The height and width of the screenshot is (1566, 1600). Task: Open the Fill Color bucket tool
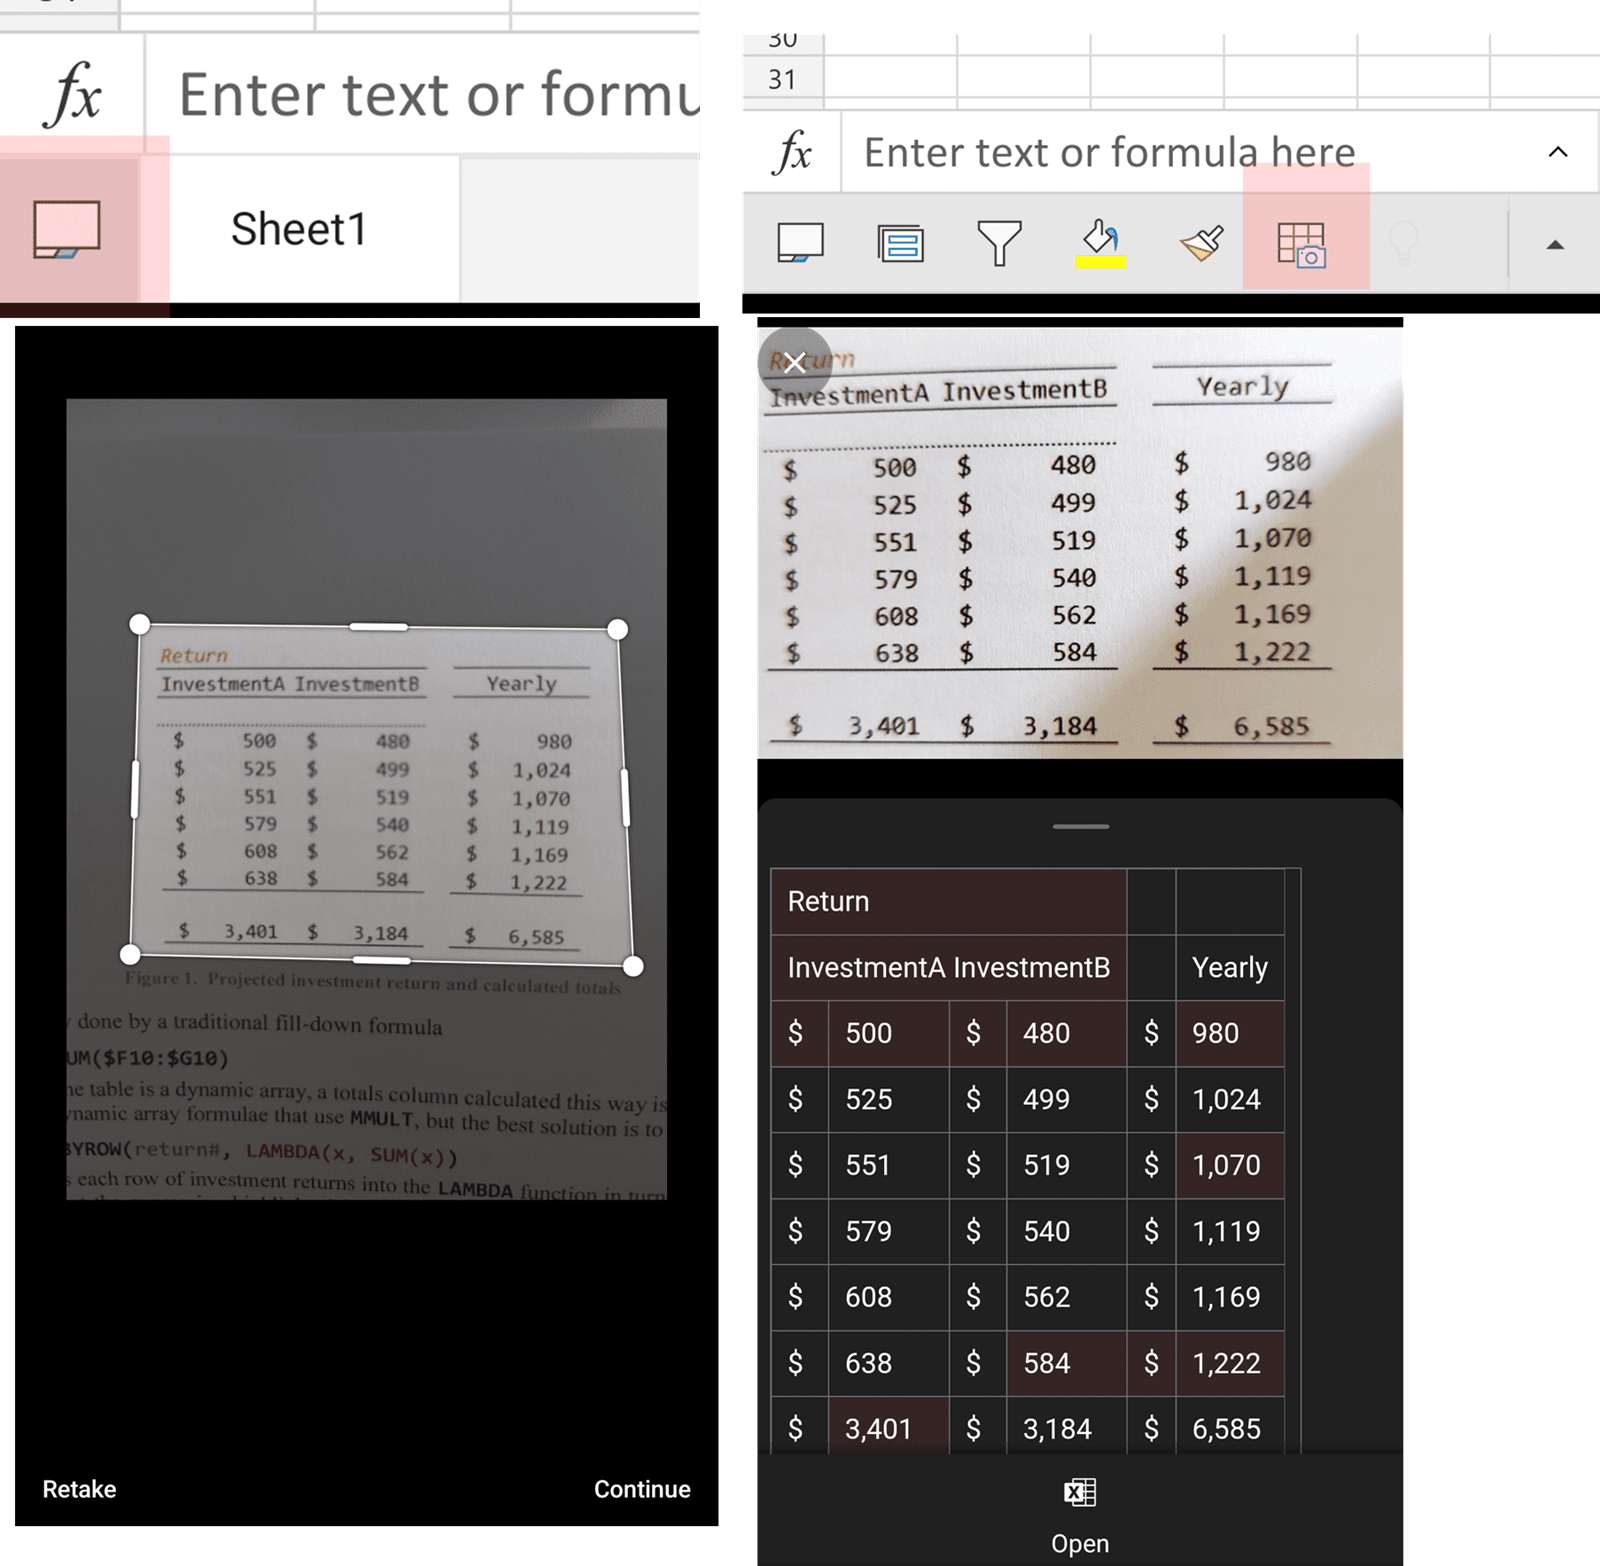1100,238
